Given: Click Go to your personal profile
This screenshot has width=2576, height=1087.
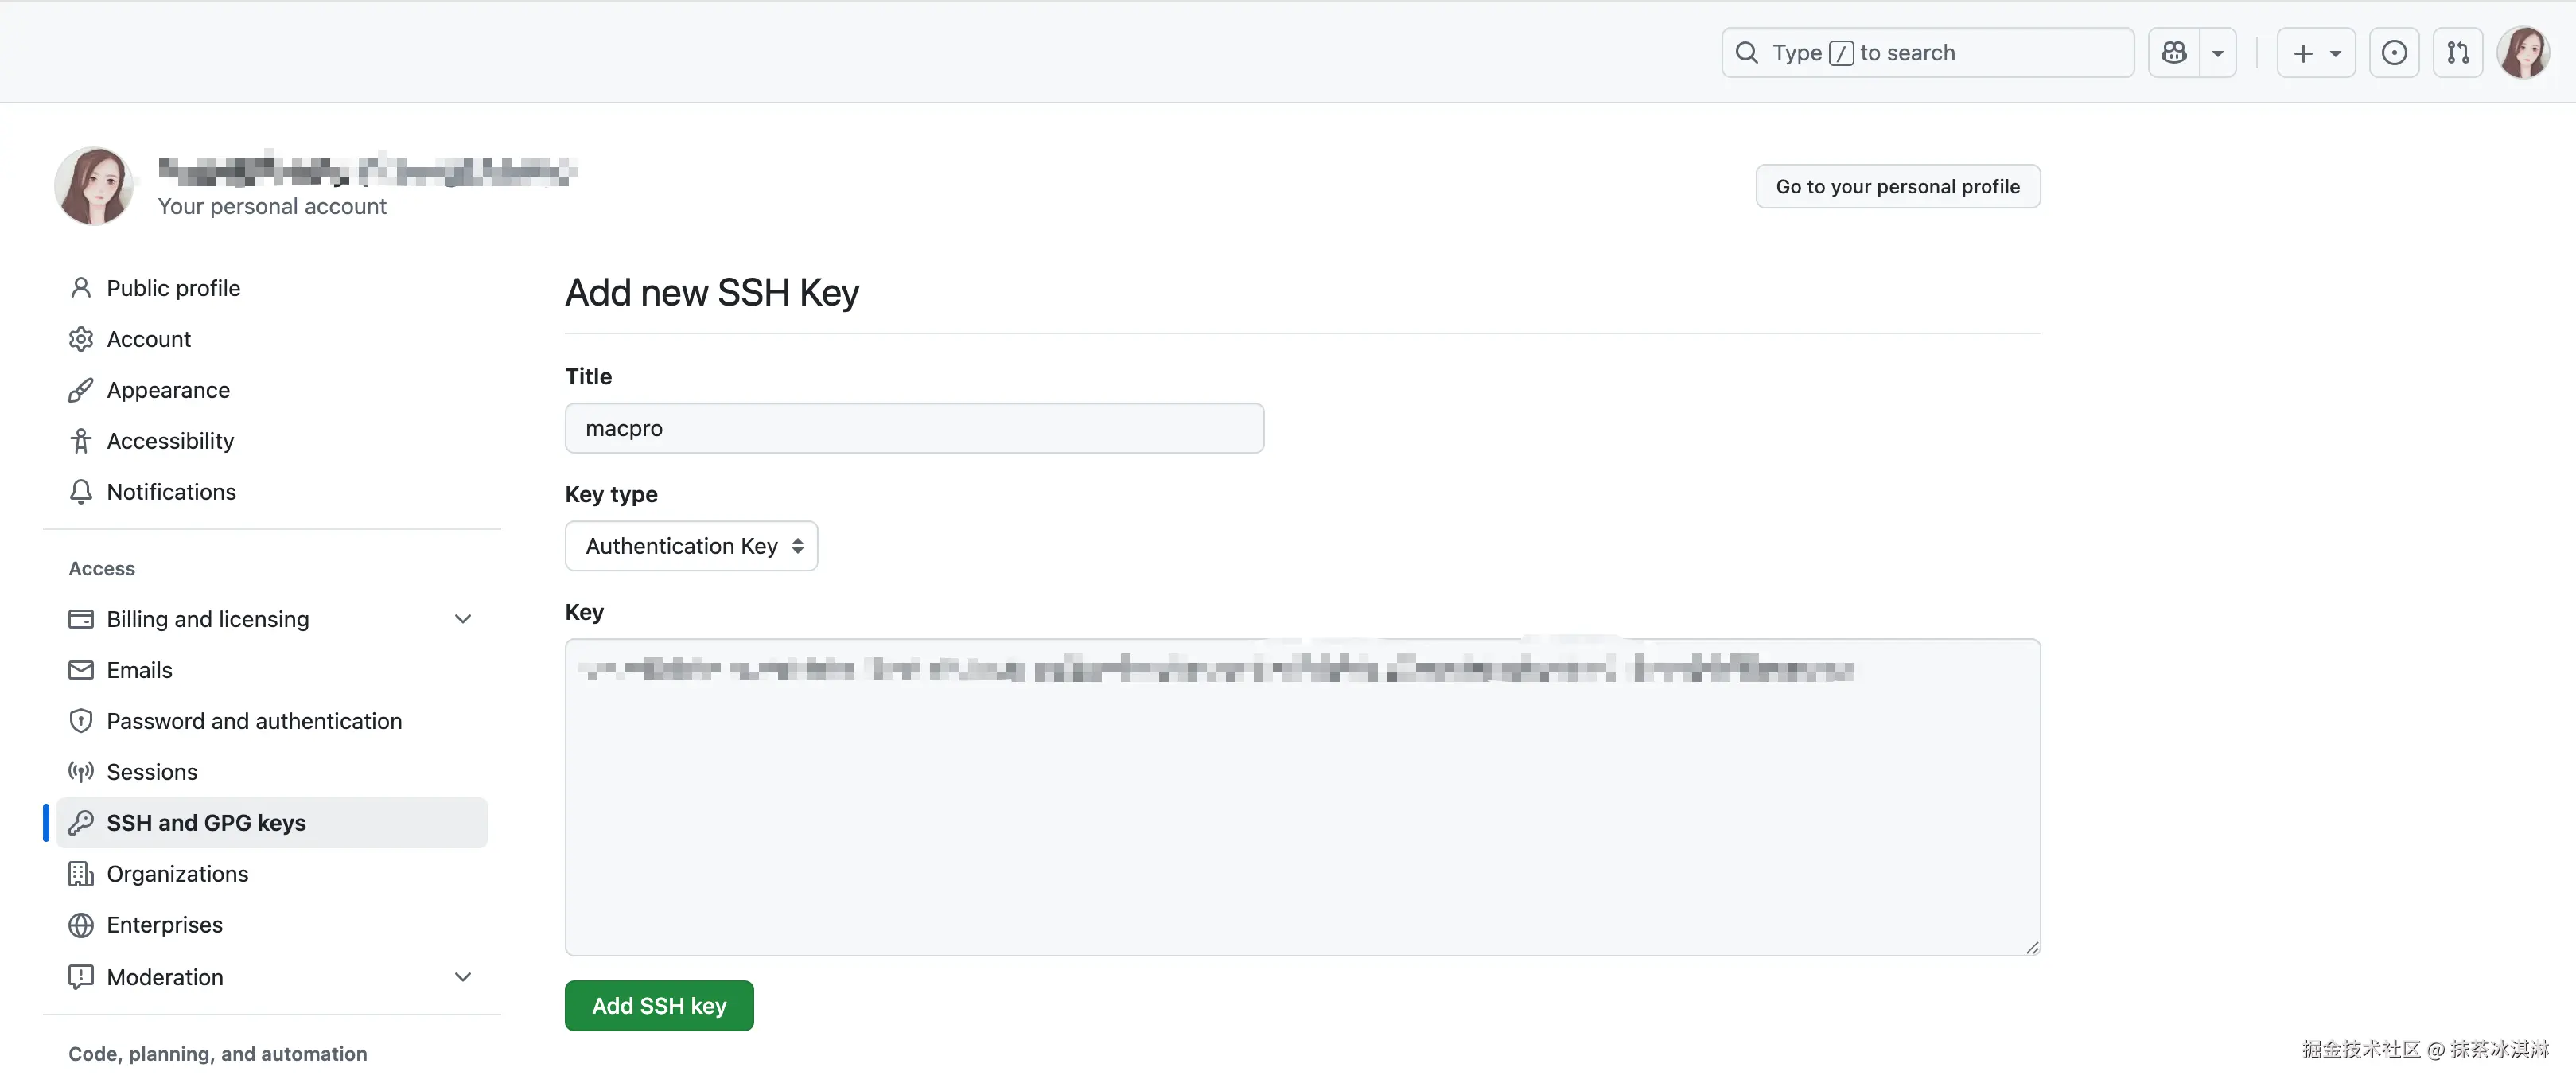Looking at the screenshot, I should [x=1897, y=187].
